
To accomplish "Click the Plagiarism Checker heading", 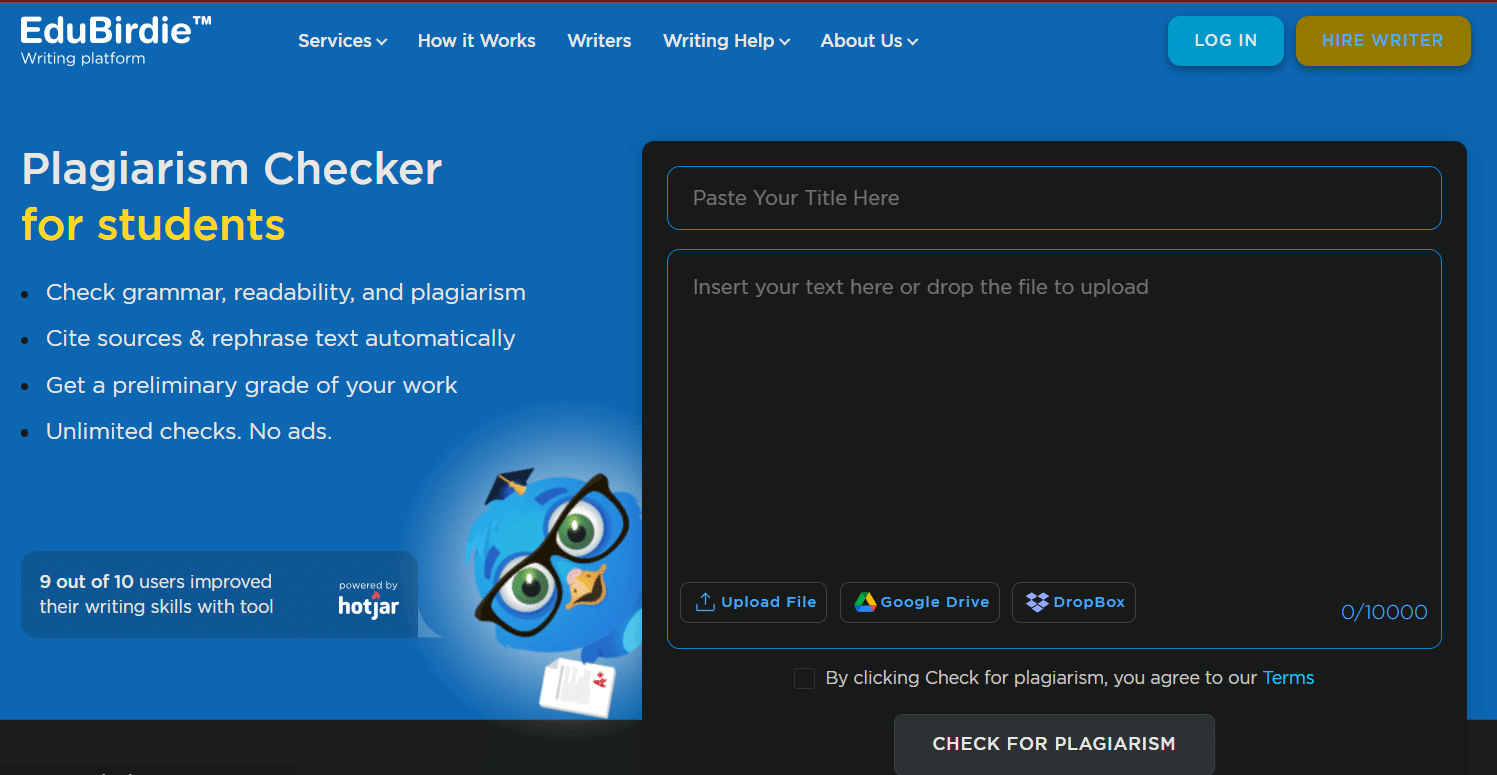I will pos(232,169).
